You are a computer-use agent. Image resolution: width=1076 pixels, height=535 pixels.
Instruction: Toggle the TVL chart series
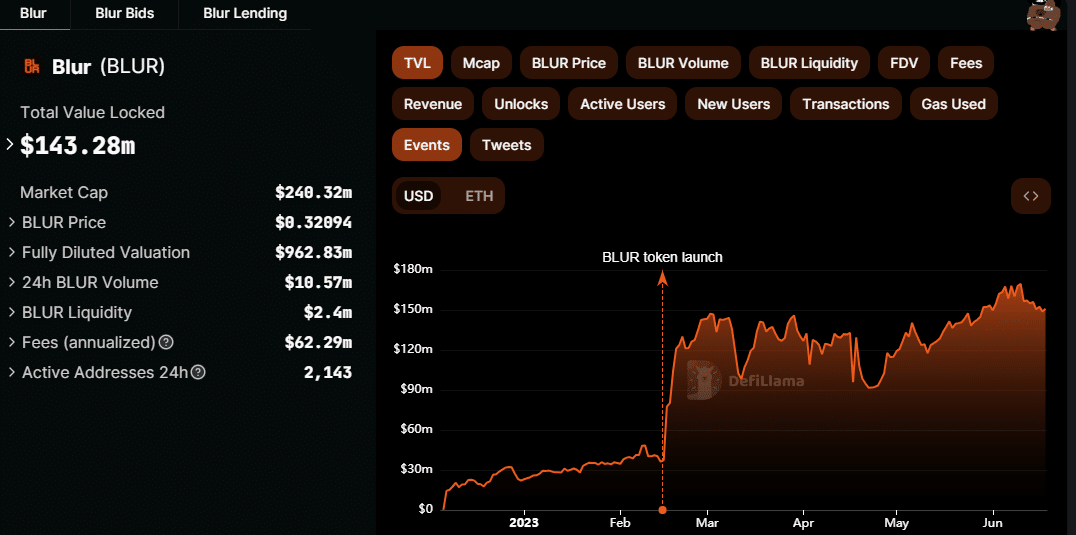(417, 63)
